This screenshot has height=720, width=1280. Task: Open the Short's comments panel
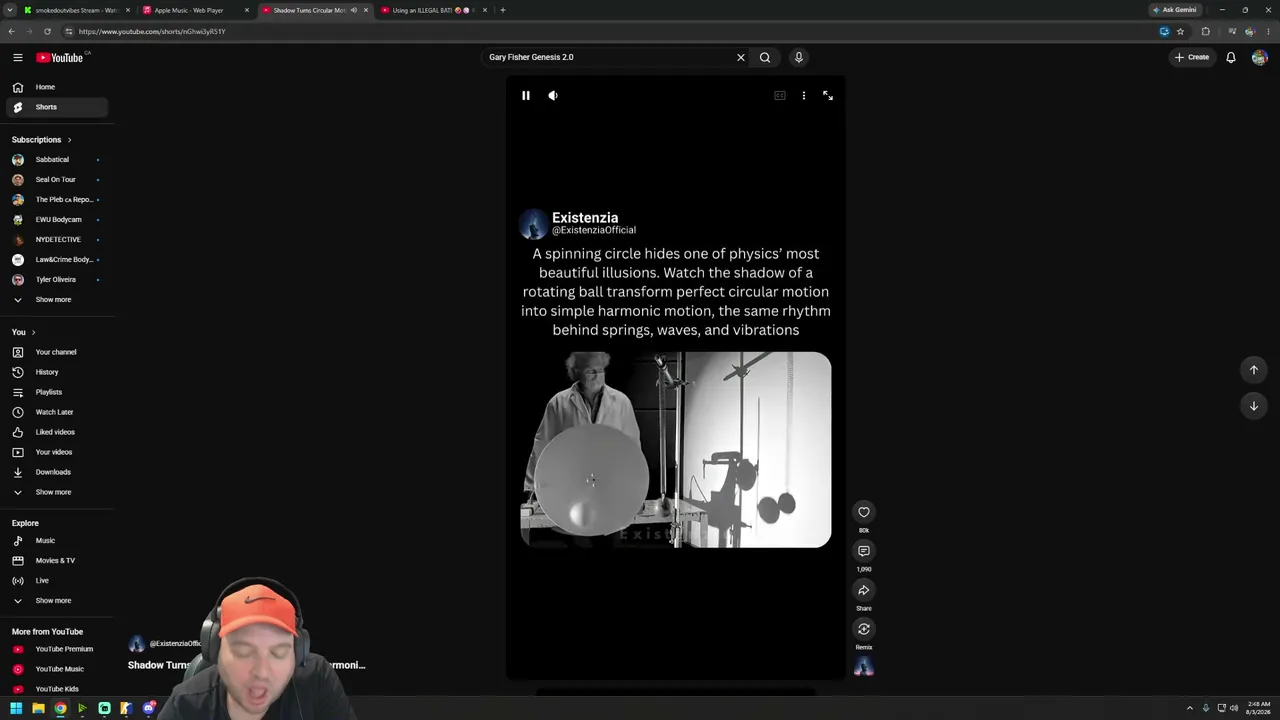[x=864, y=551]
